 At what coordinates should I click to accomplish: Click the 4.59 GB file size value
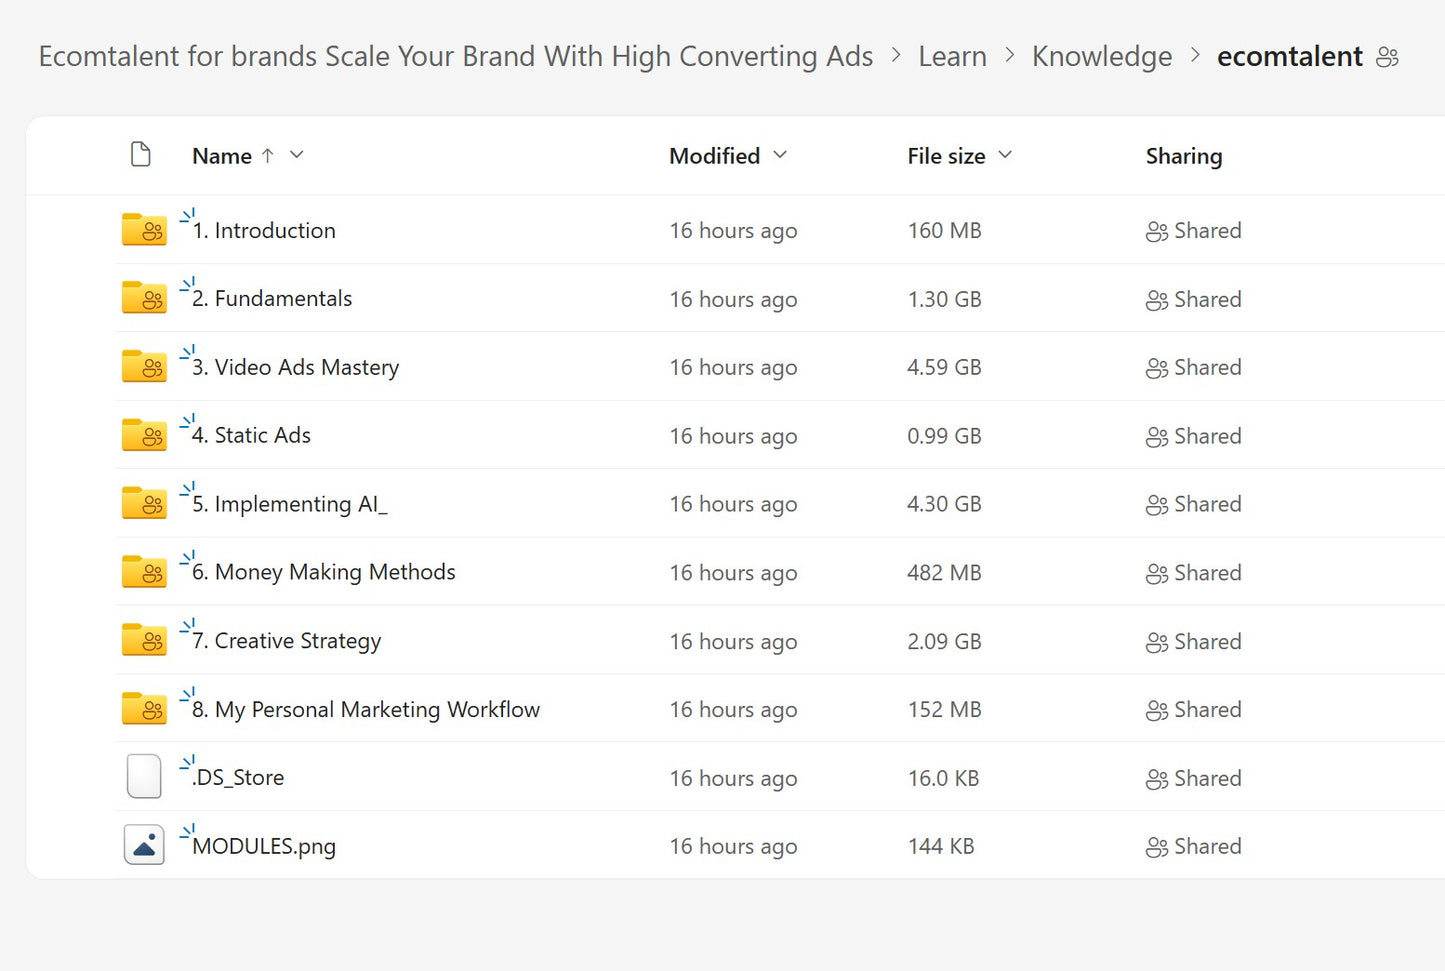944,368
